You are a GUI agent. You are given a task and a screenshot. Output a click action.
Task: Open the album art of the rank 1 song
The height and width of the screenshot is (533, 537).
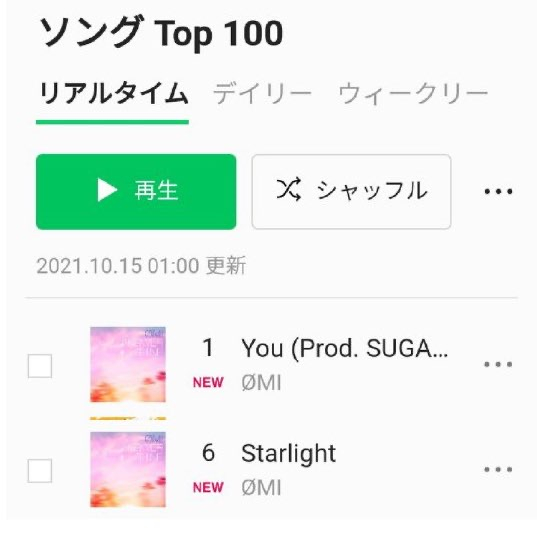point(128,364)
